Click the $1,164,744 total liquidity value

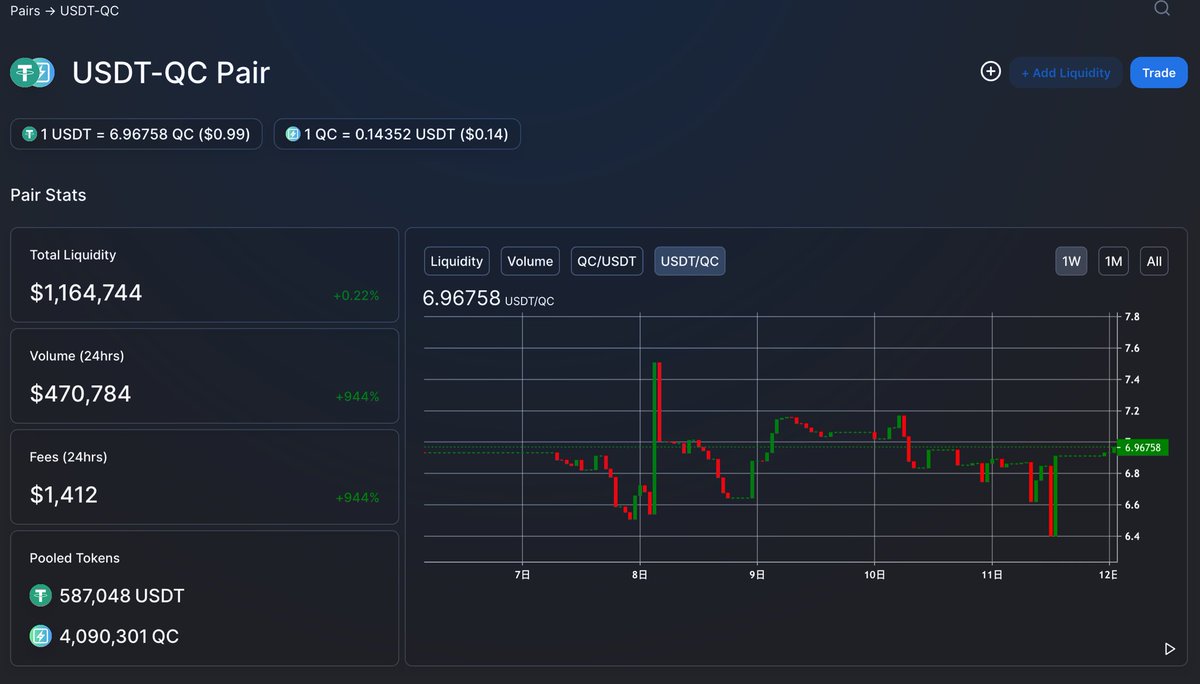tap(86, 293)
